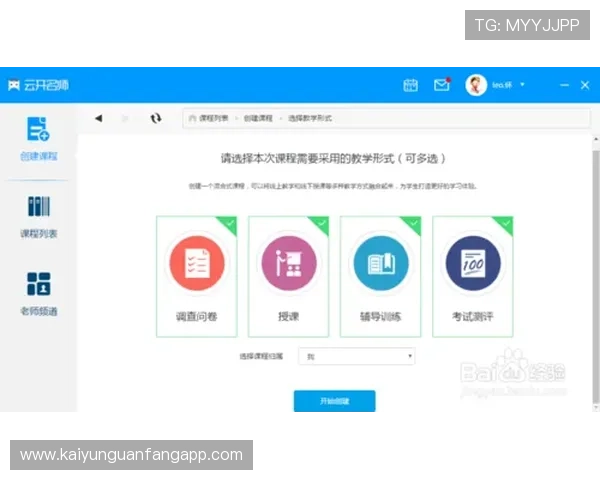Toggle the 调查问卷 teaching form card
600x480 pixels.
point(197,276)
